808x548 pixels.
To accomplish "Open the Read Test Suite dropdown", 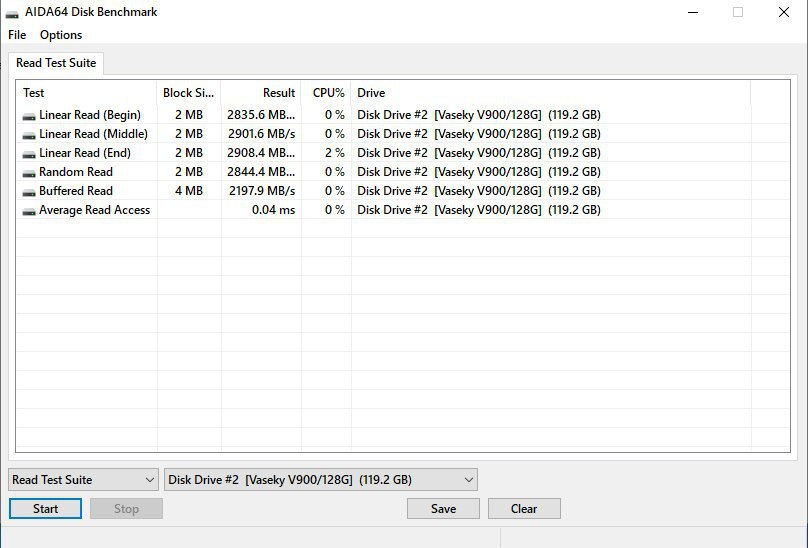I will pos(83,480).
